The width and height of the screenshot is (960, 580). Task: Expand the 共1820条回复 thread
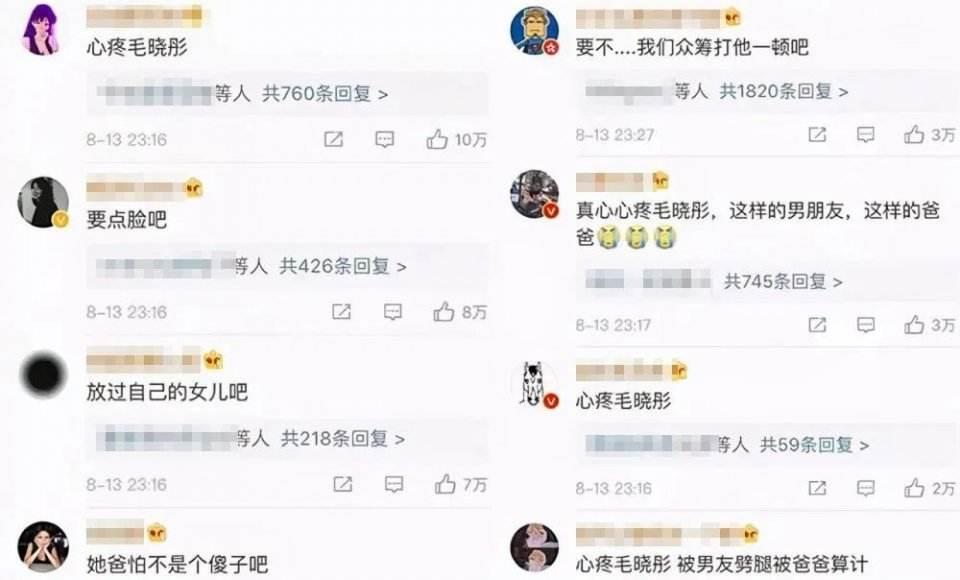point(784,92)
